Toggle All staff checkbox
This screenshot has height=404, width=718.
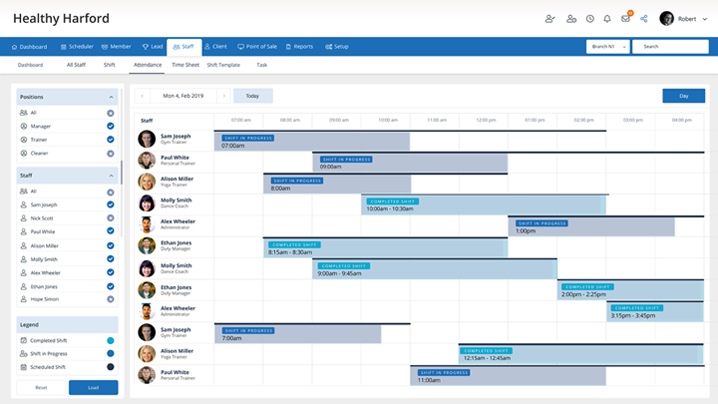pos(110,192)
